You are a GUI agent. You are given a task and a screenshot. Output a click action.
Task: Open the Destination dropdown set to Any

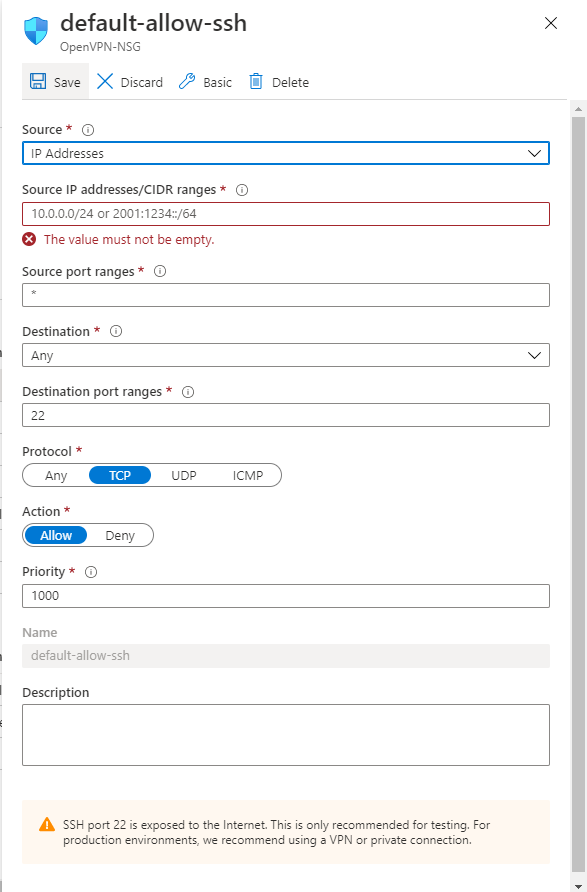286,355
